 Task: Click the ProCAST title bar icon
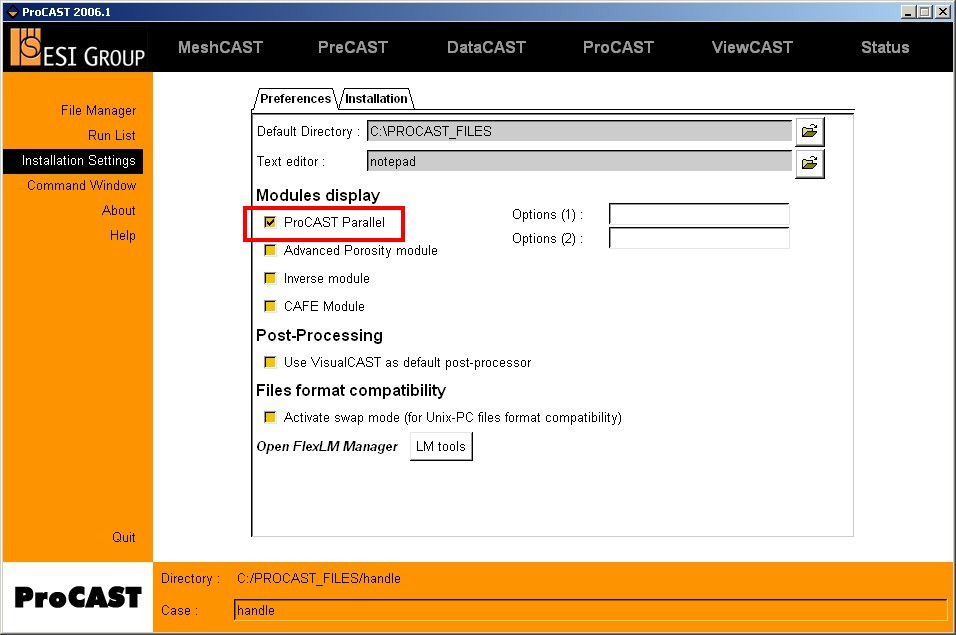(12, 12)
